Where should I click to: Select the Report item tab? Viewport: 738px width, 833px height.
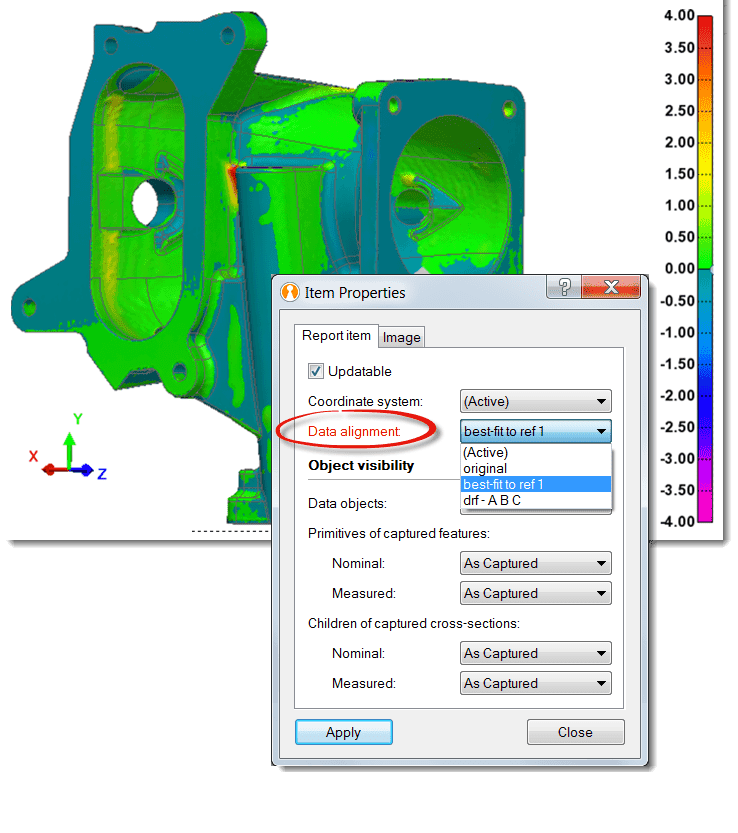coord(336,336)
